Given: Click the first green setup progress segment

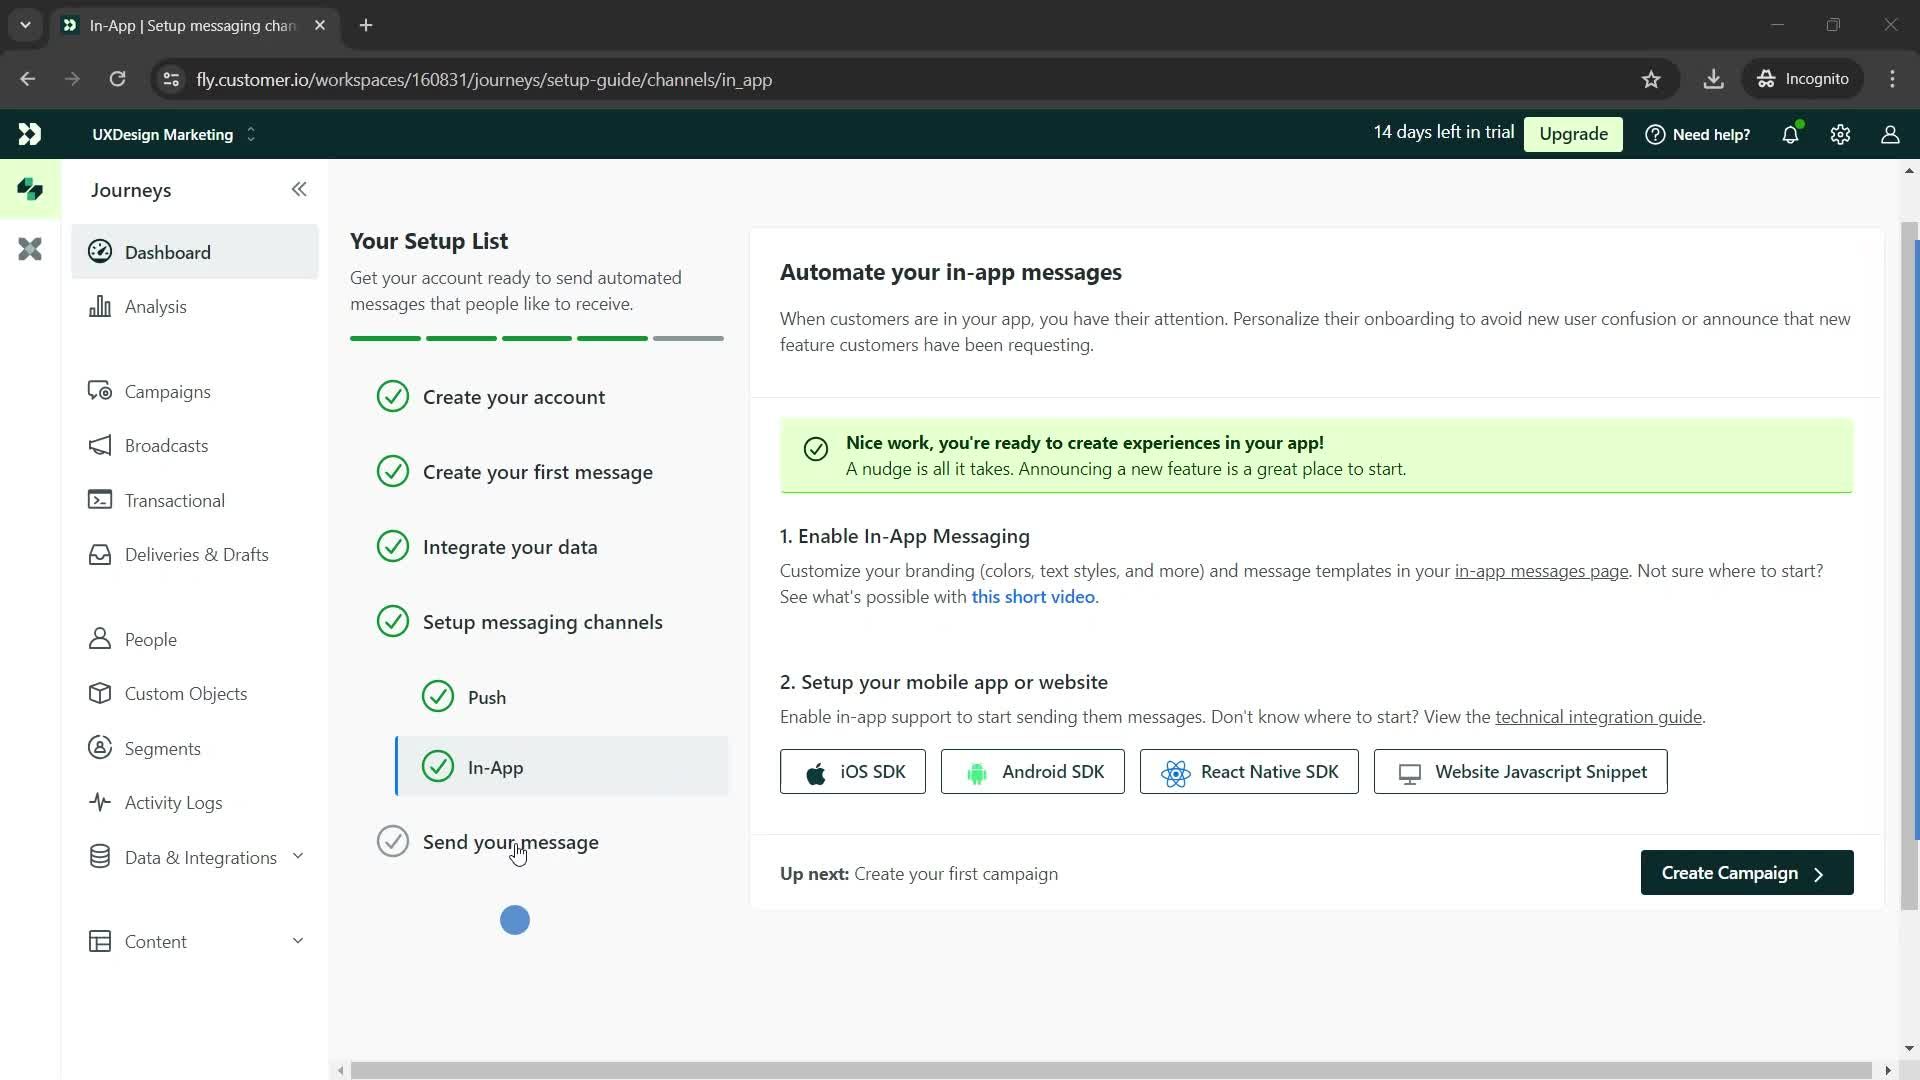Looking at the screenshot, I should pos(385,338).
